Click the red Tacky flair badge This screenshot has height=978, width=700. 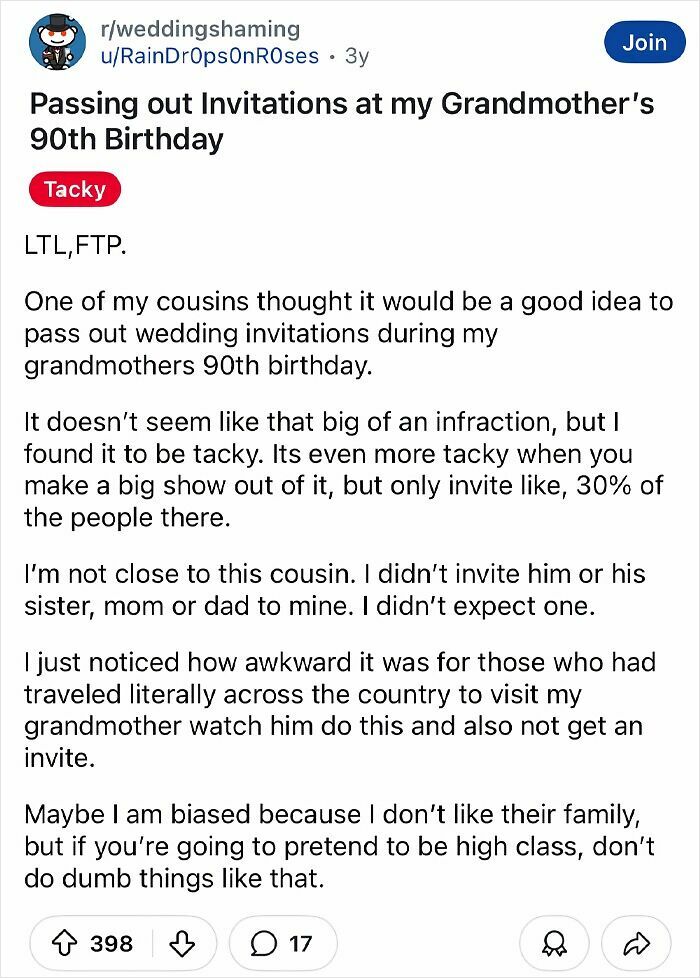(x=74, y=189)
